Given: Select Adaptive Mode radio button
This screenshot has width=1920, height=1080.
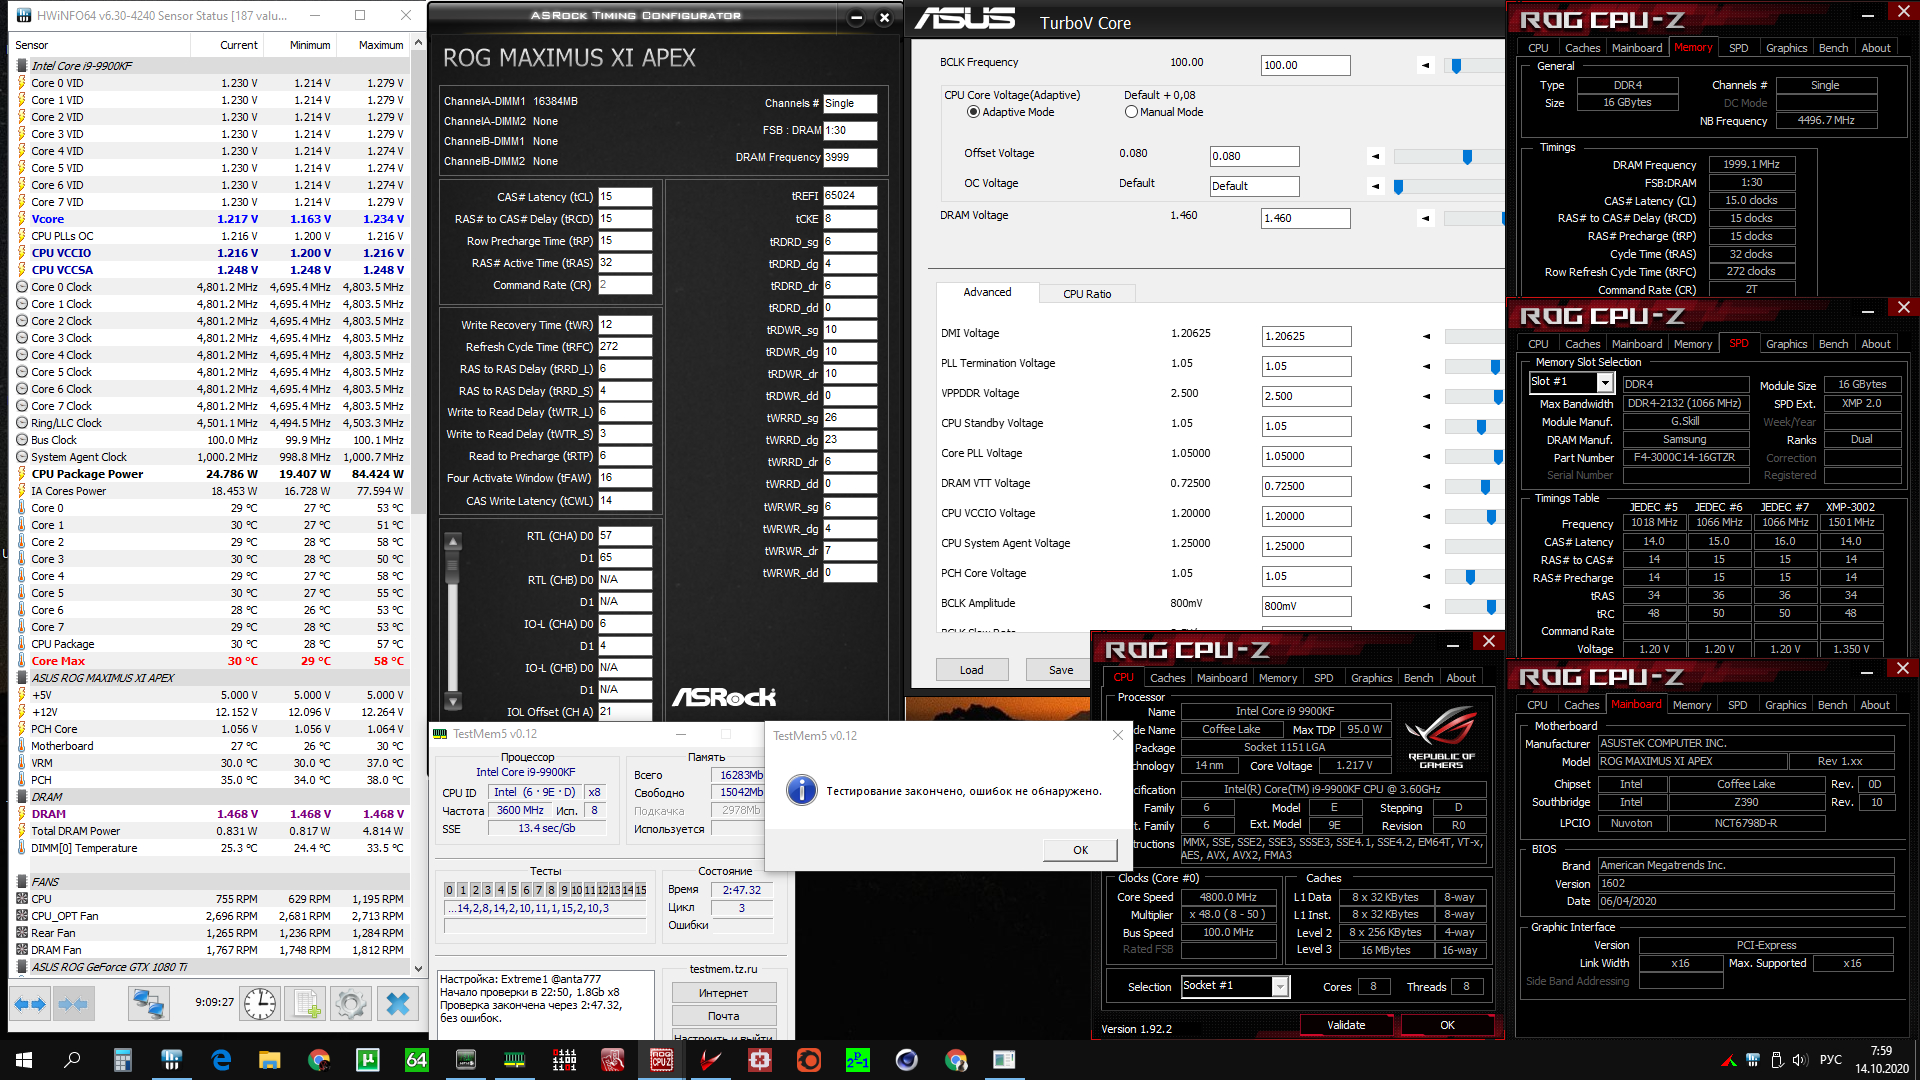Looking at the screenshot, I should click(973, 112).
